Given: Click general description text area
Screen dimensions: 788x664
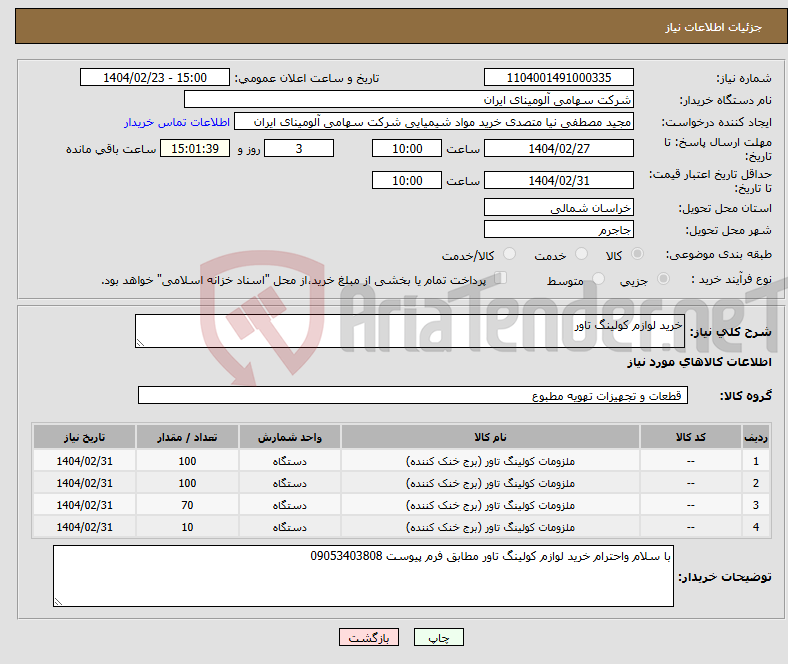Looking at the screenshot, I should click(x=410, y=331).
